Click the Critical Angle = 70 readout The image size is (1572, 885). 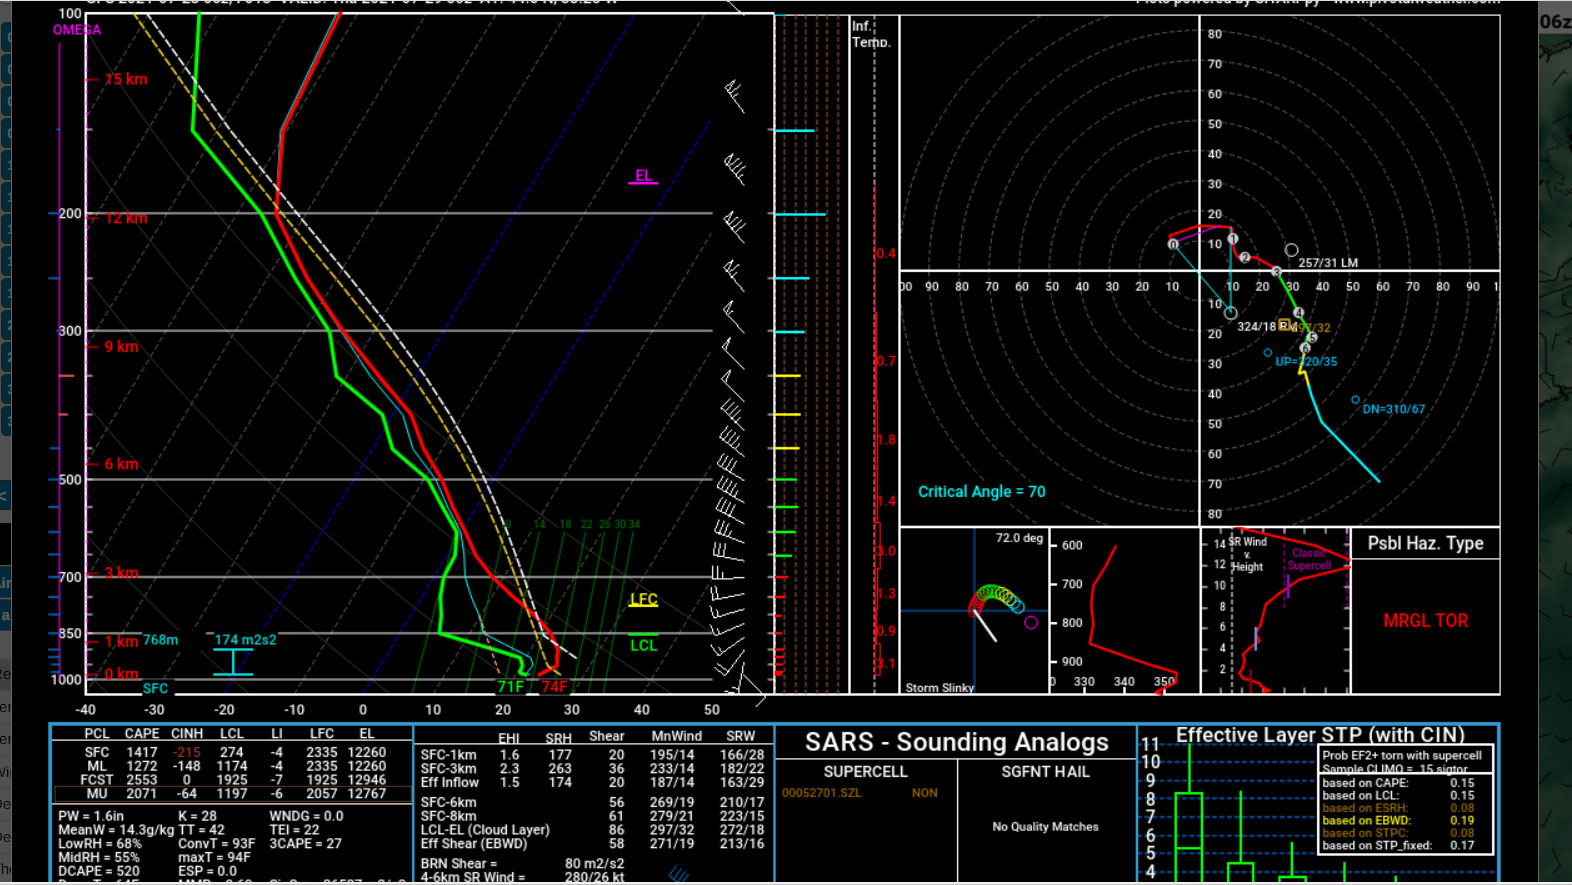click(x=982, y=492)
